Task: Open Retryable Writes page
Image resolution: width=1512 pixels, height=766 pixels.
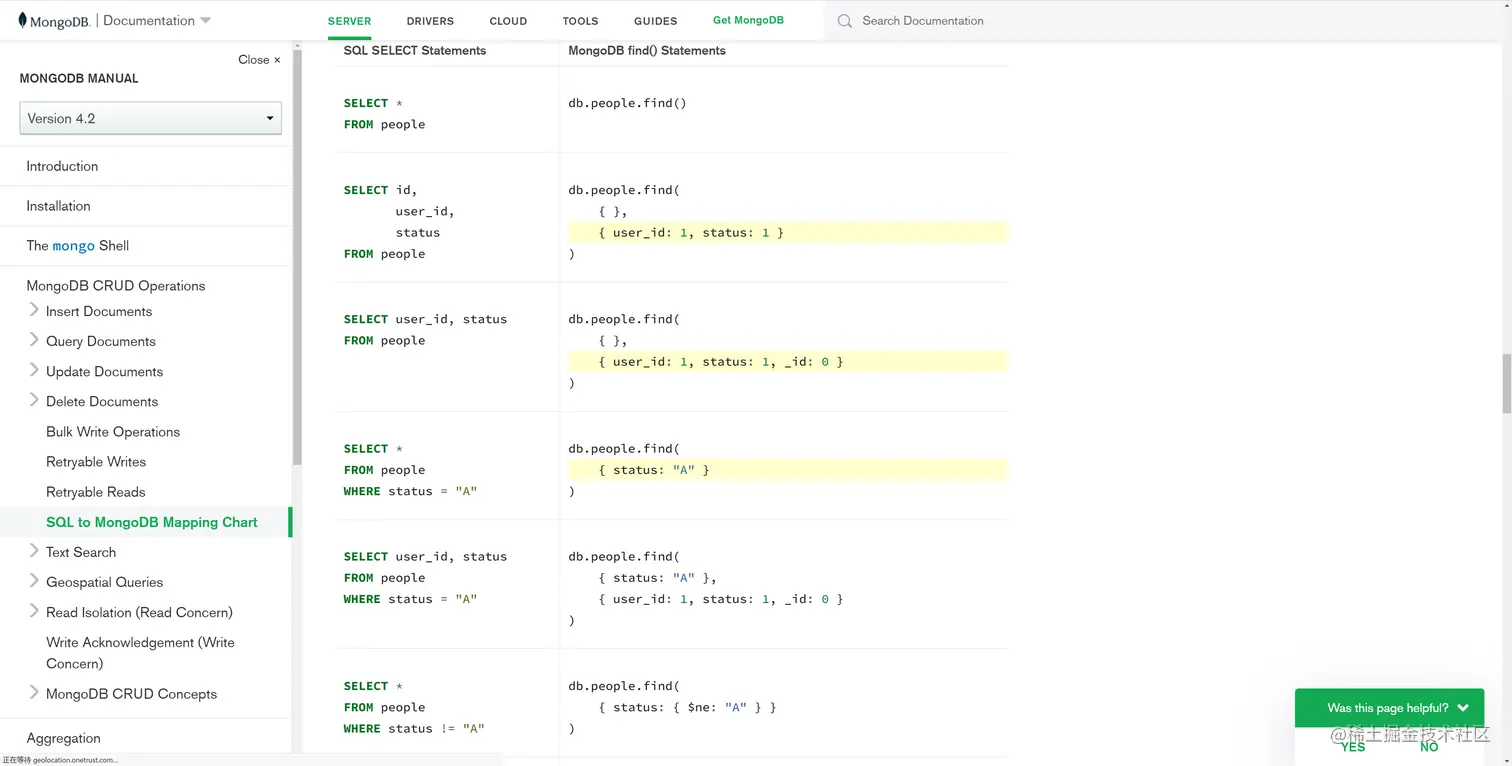Action: [96, 462]
